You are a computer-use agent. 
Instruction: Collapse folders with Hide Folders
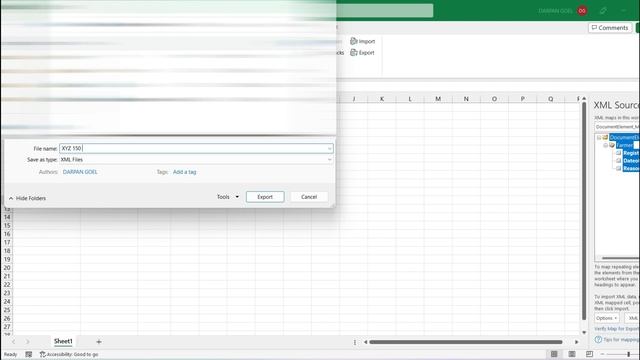[27, 198]
